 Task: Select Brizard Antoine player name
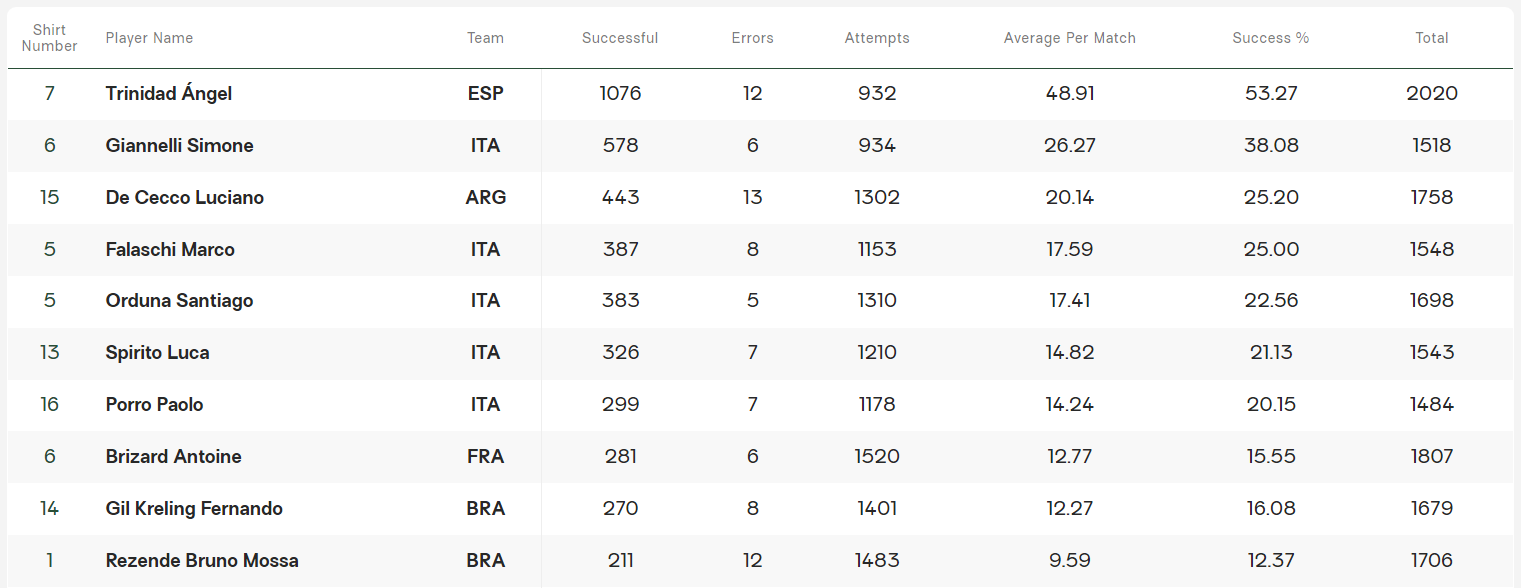[x=173, y=457]
